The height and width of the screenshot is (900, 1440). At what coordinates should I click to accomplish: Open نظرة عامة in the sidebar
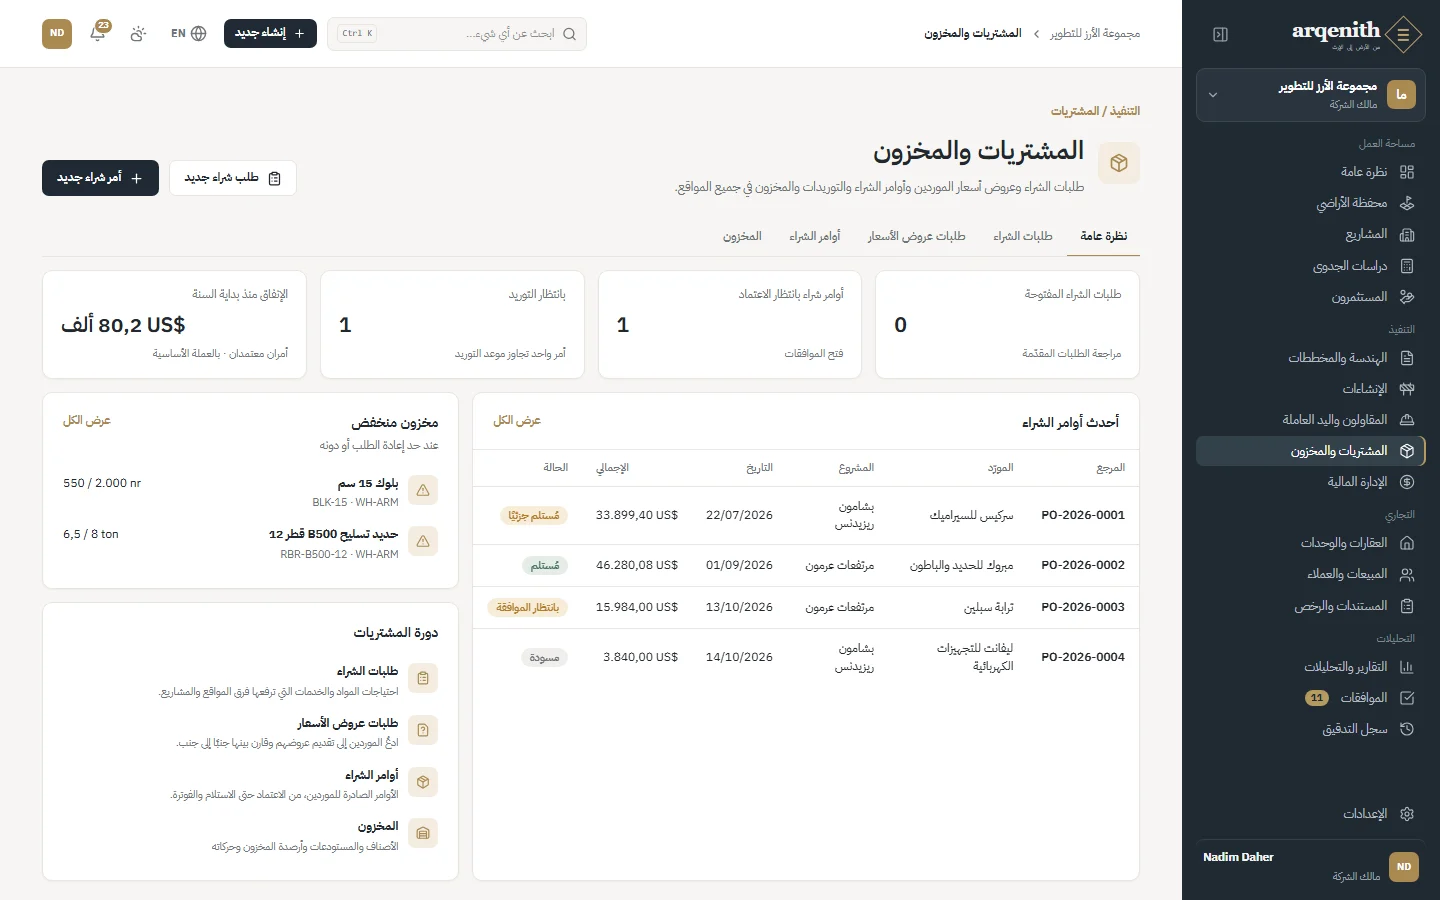coord(1311,172)
